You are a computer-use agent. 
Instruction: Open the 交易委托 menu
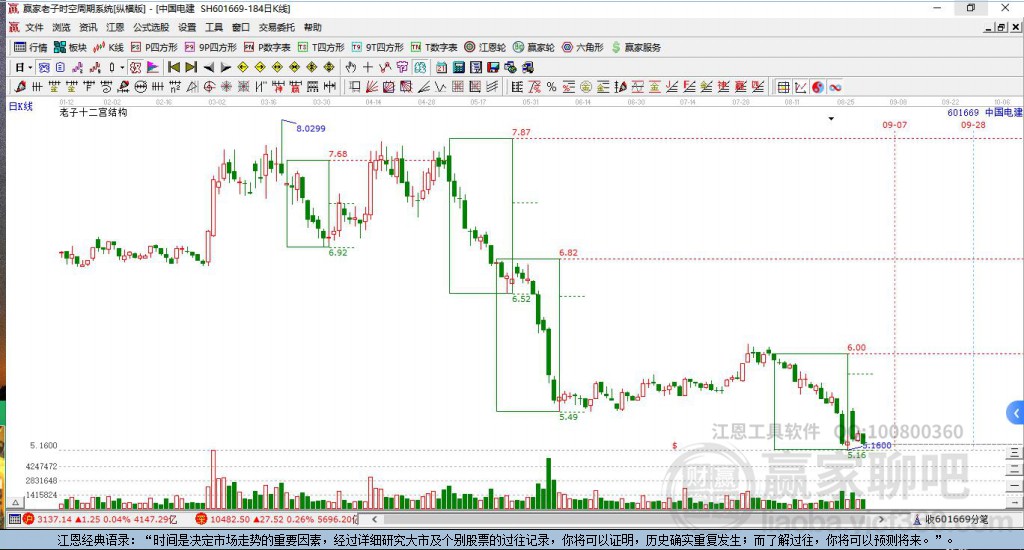tap(277, 27)
